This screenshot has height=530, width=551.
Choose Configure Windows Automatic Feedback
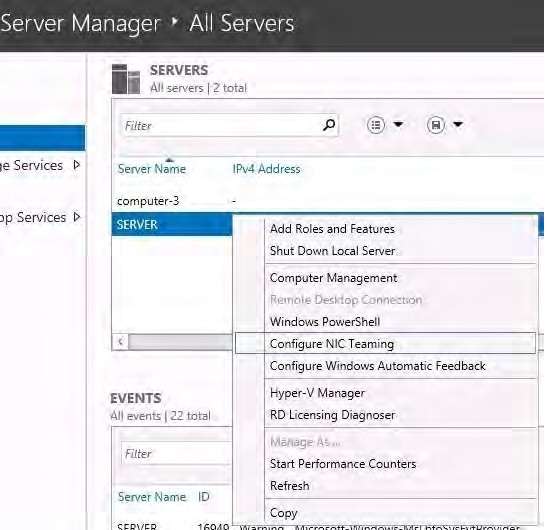378,366
